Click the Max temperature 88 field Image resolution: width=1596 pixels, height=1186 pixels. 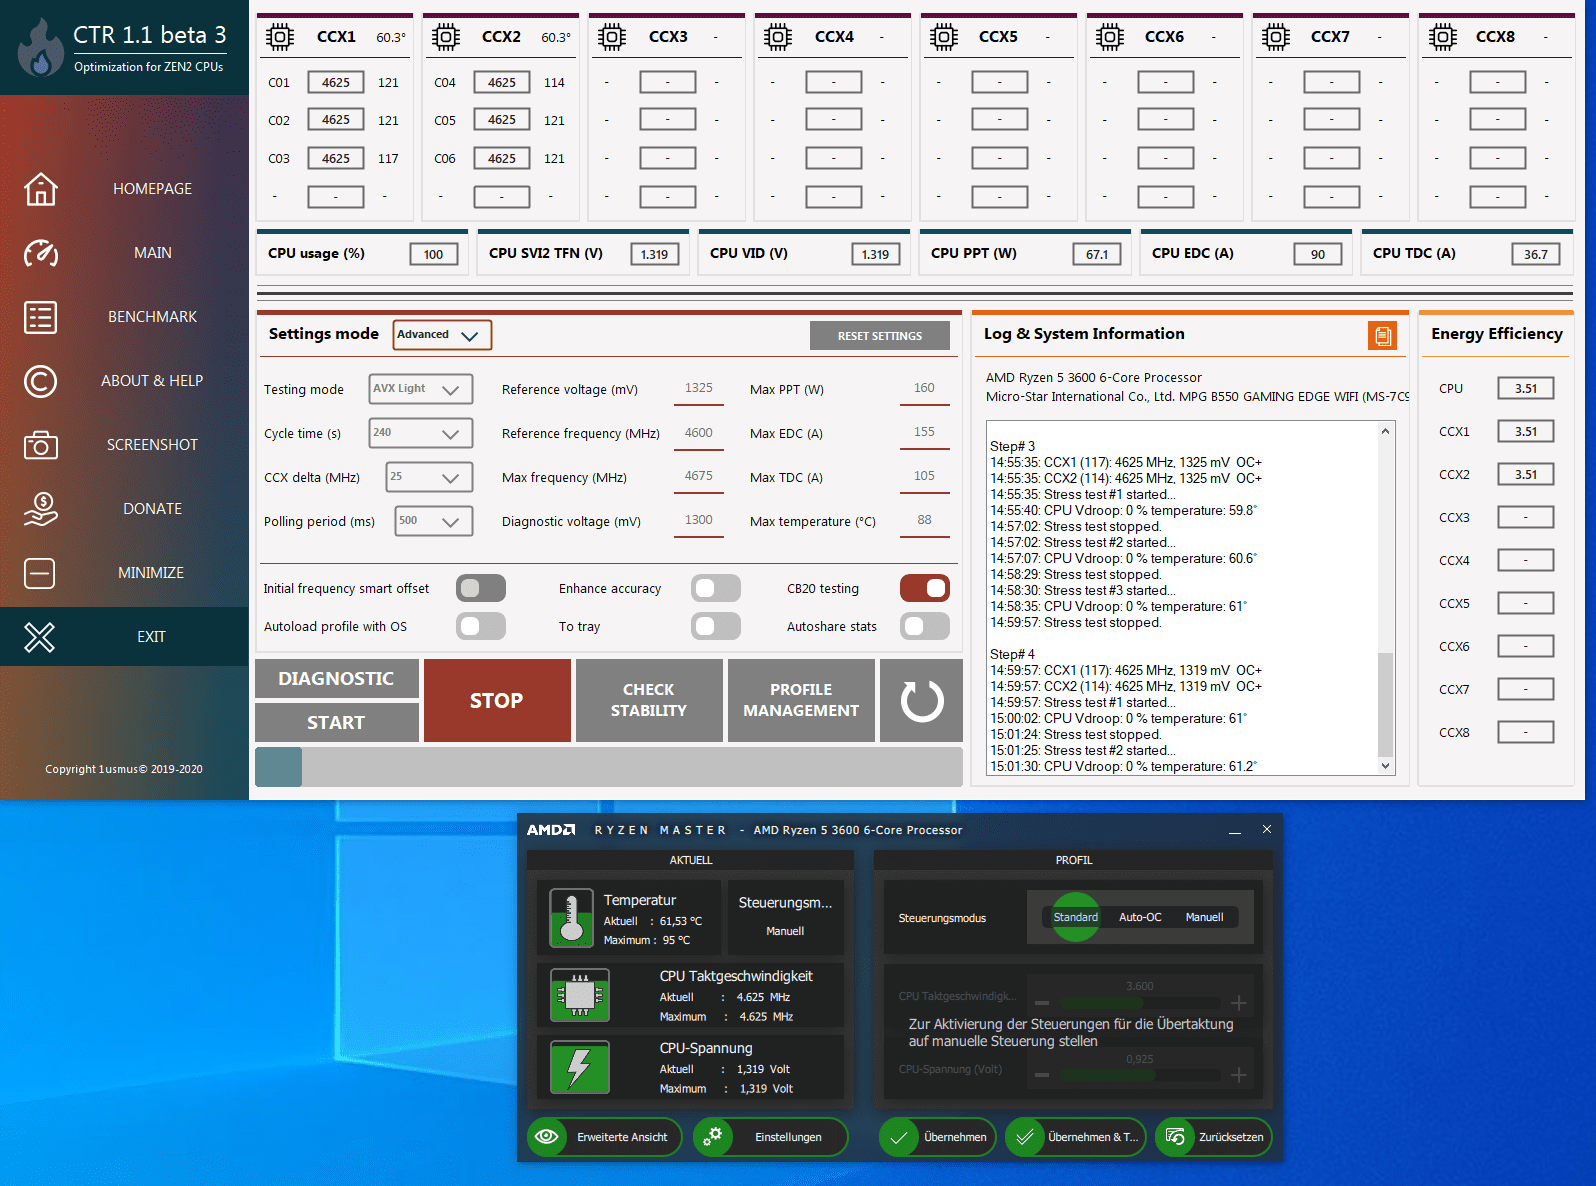tap(924, 521)
